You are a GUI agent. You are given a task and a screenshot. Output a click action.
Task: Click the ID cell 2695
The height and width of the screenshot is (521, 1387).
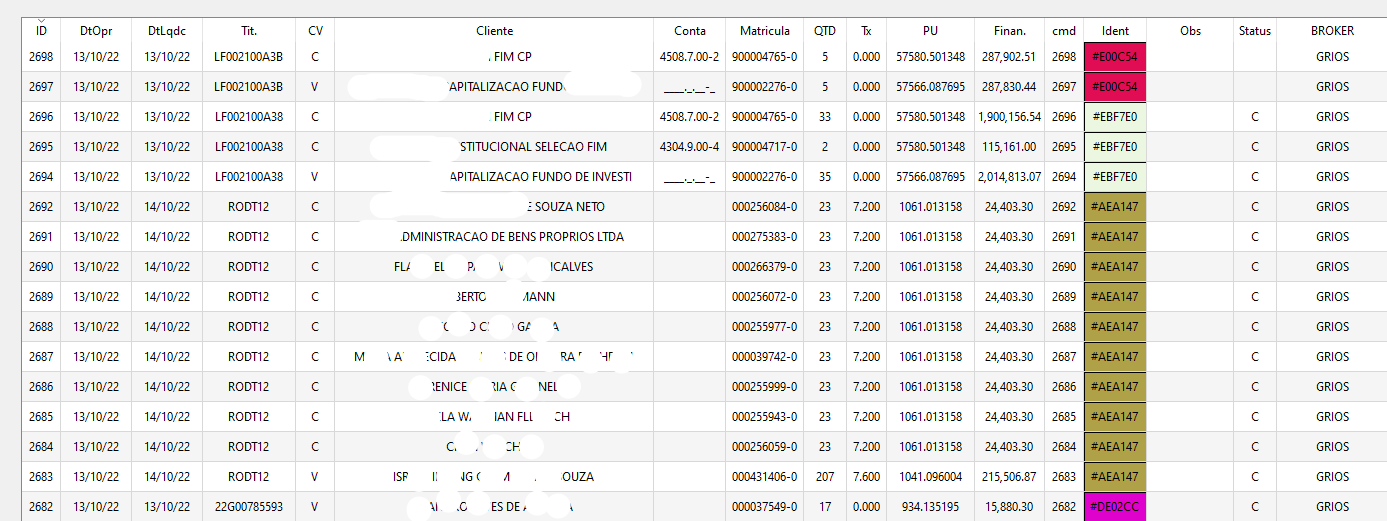tap(41, 147)
